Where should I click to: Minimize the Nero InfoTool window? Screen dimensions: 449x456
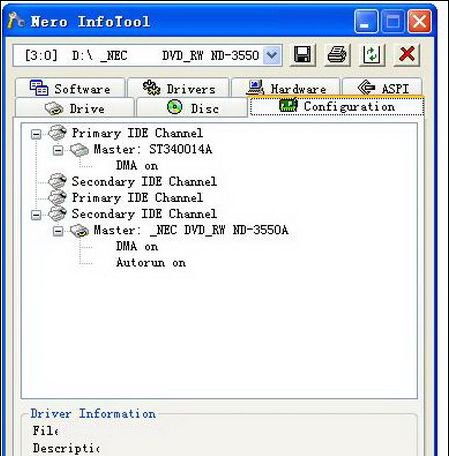[x=366, y=21]
